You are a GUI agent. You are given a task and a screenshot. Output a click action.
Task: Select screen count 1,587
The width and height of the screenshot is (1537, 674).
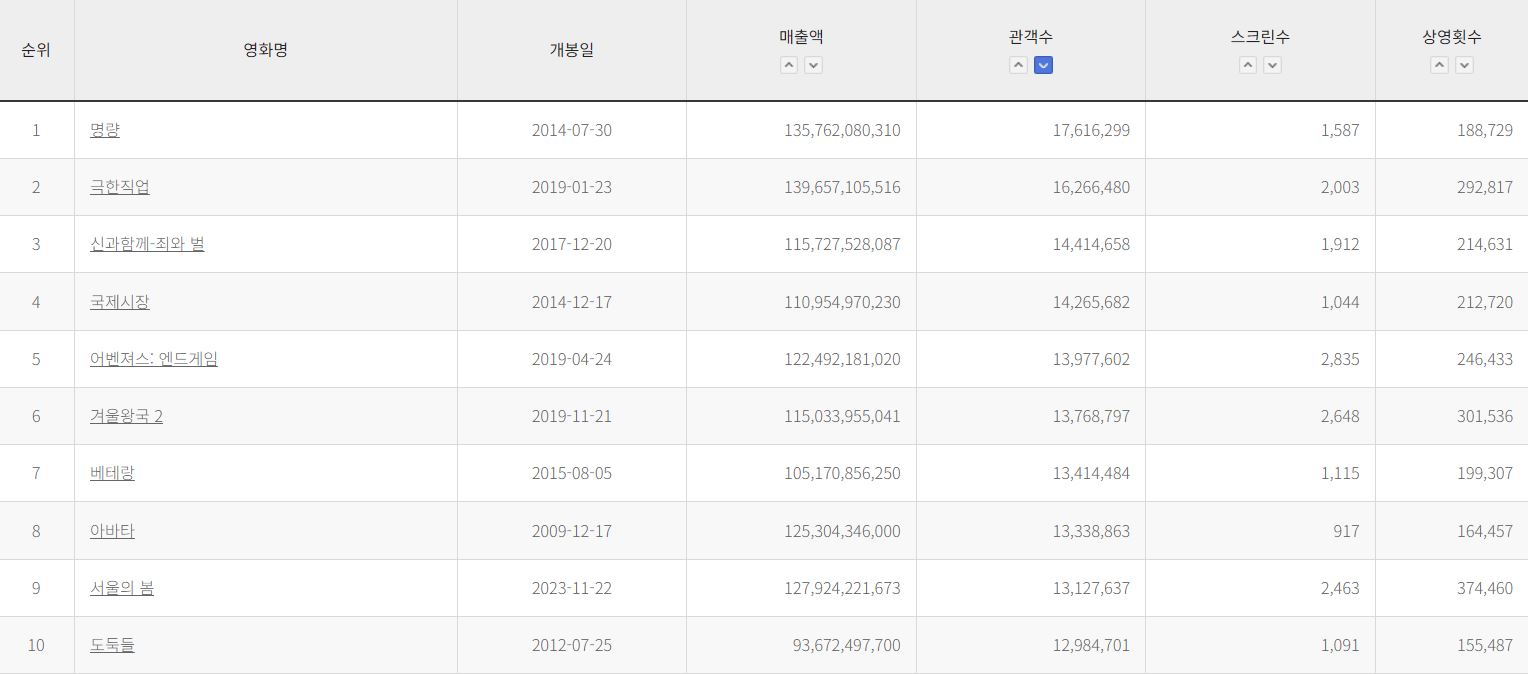(x=1340, y=130)
